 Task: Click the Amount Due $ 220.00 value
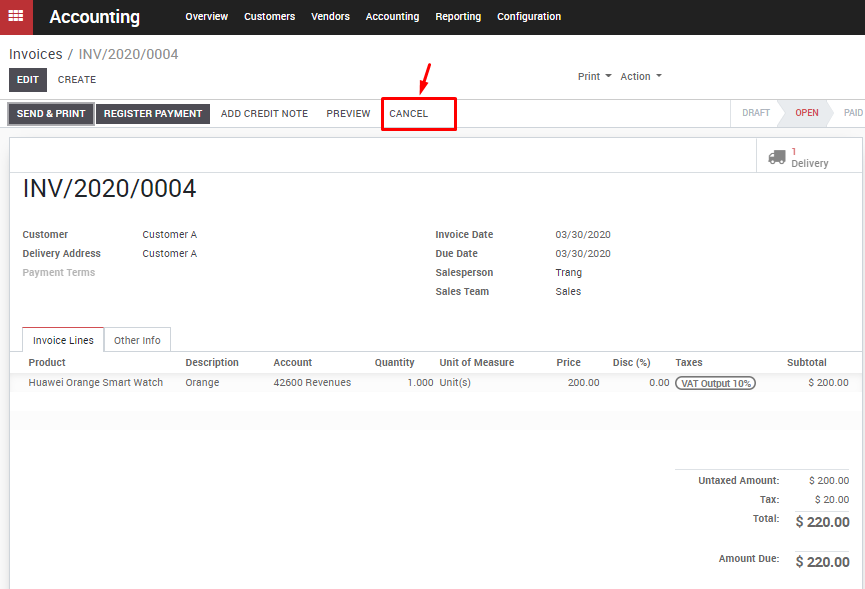[x=822, y=562]
